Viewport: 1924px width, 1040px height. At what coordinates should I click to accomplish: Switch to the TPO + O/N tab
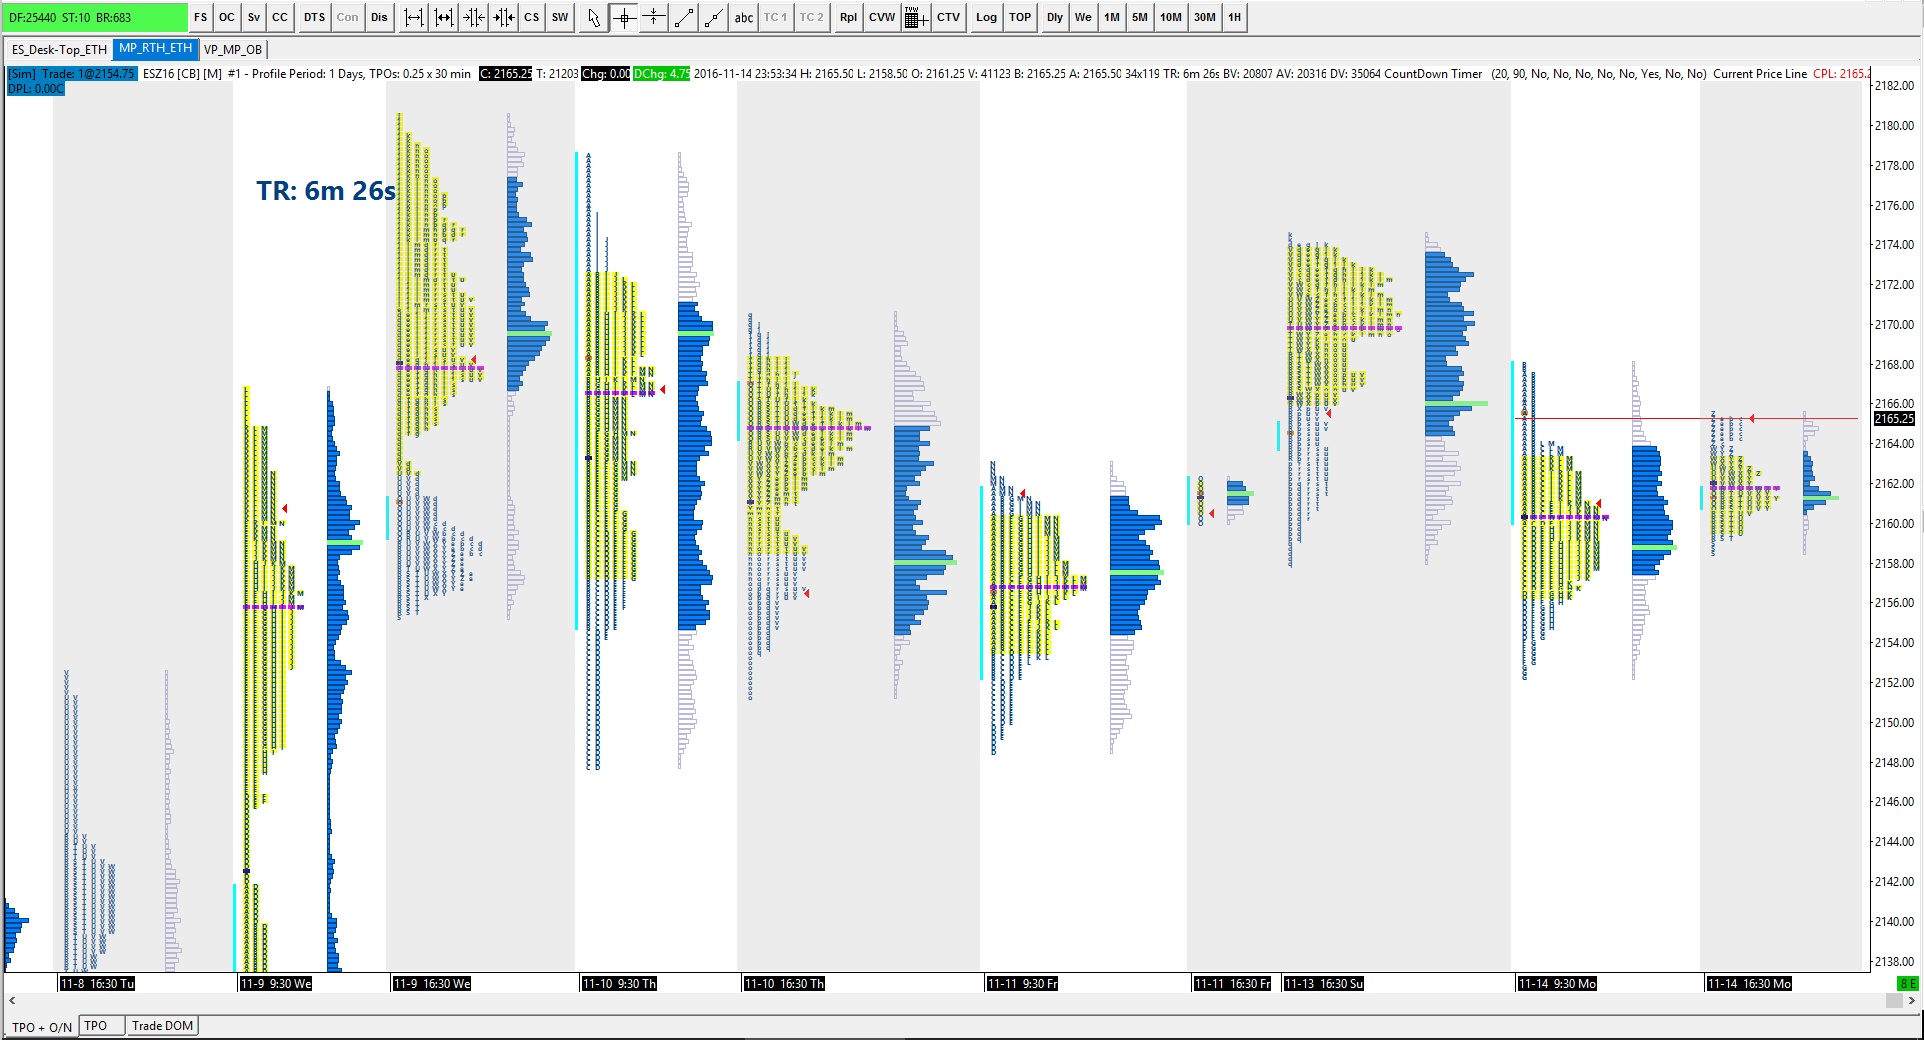pos(42,1027)
